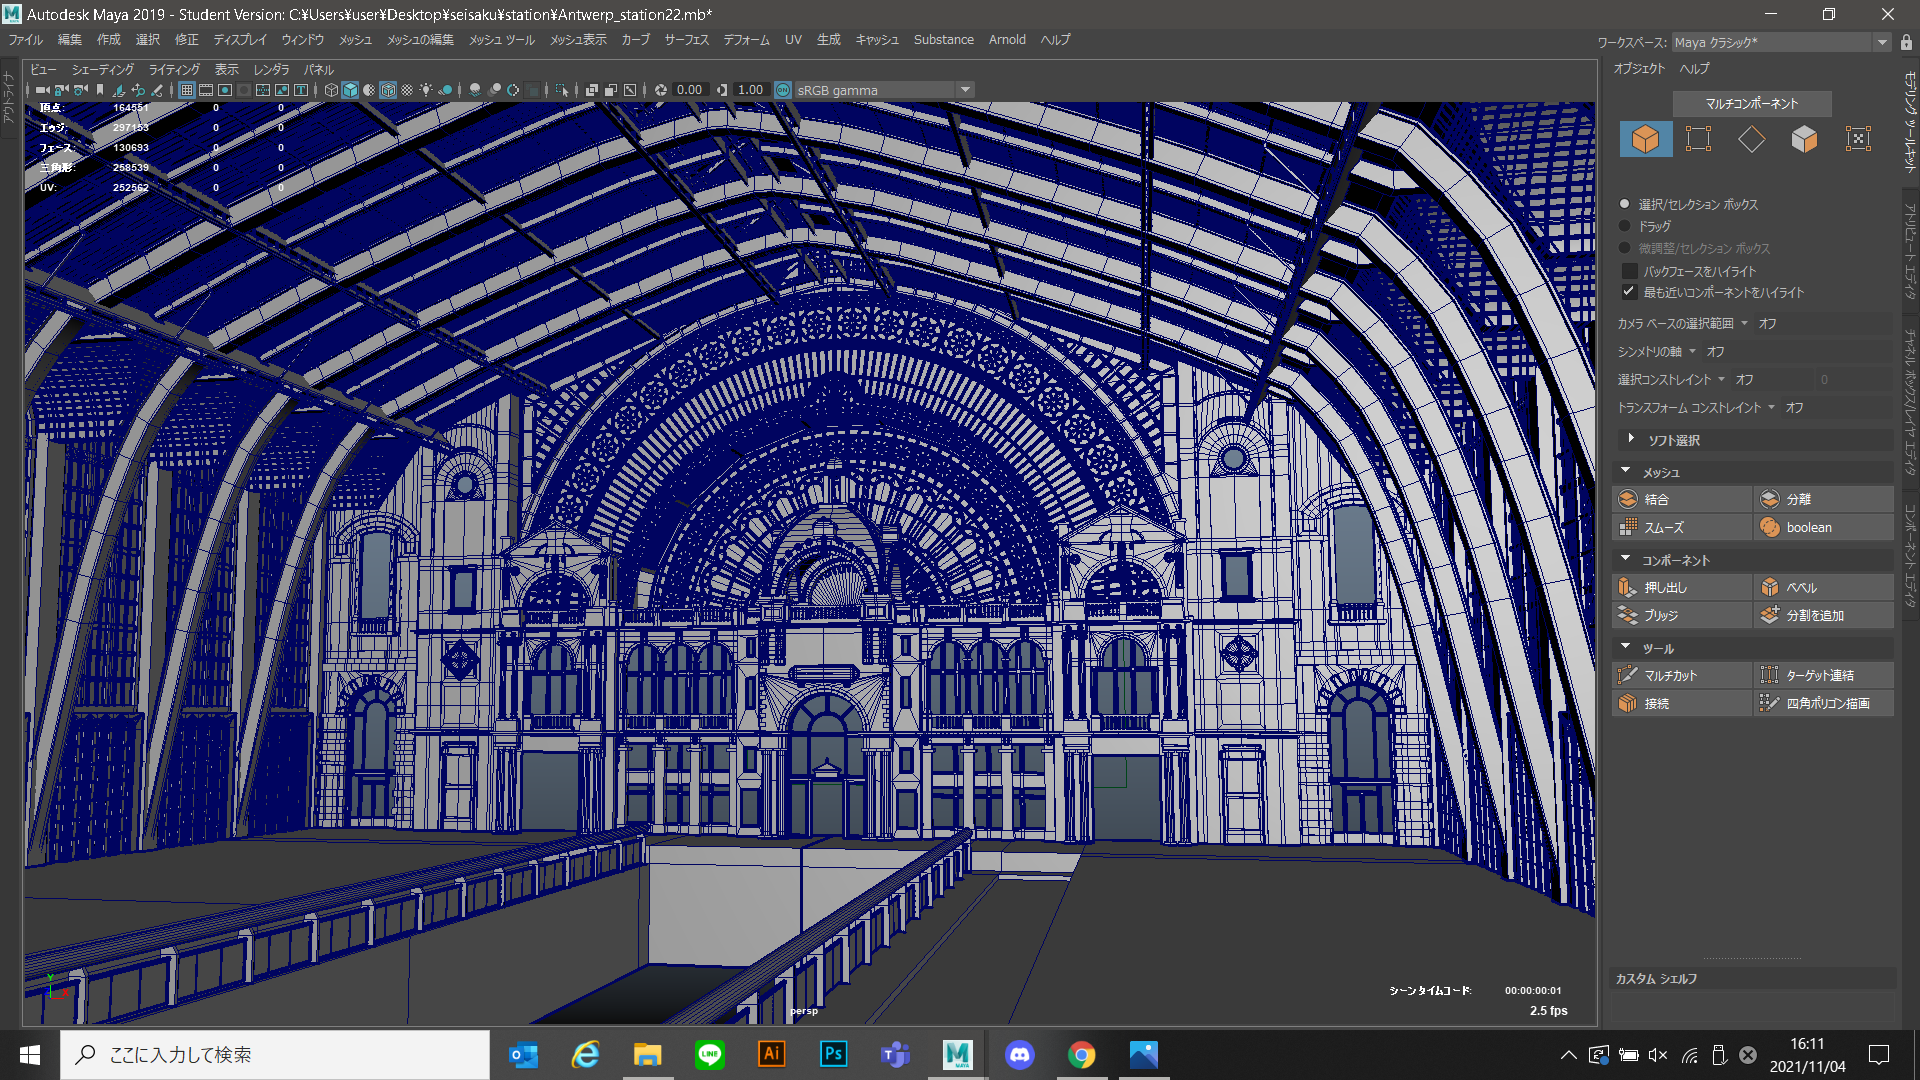Image resolution: width=1920 pixels, height=1080 pixels.
Task: Activate the ベベル (Bevel) tool
Action: (1824, 587)
